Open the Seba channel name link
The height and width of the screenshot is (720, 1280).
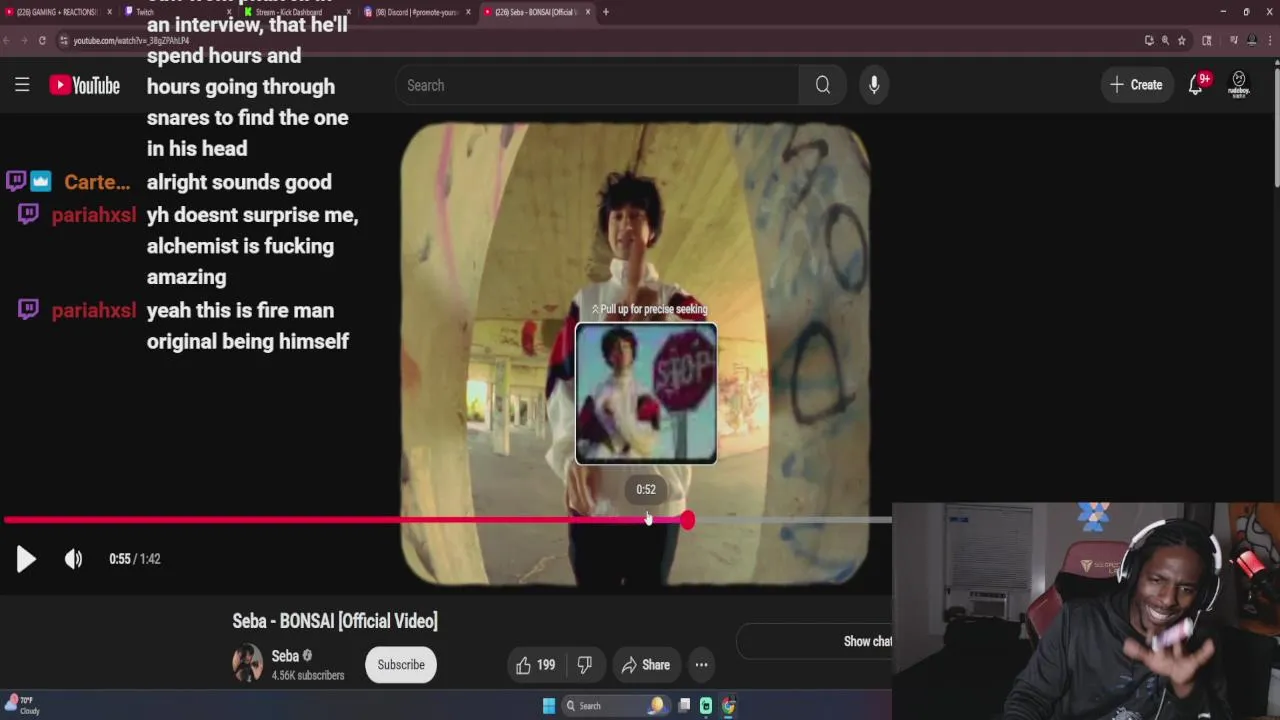[x=285, y=656]
